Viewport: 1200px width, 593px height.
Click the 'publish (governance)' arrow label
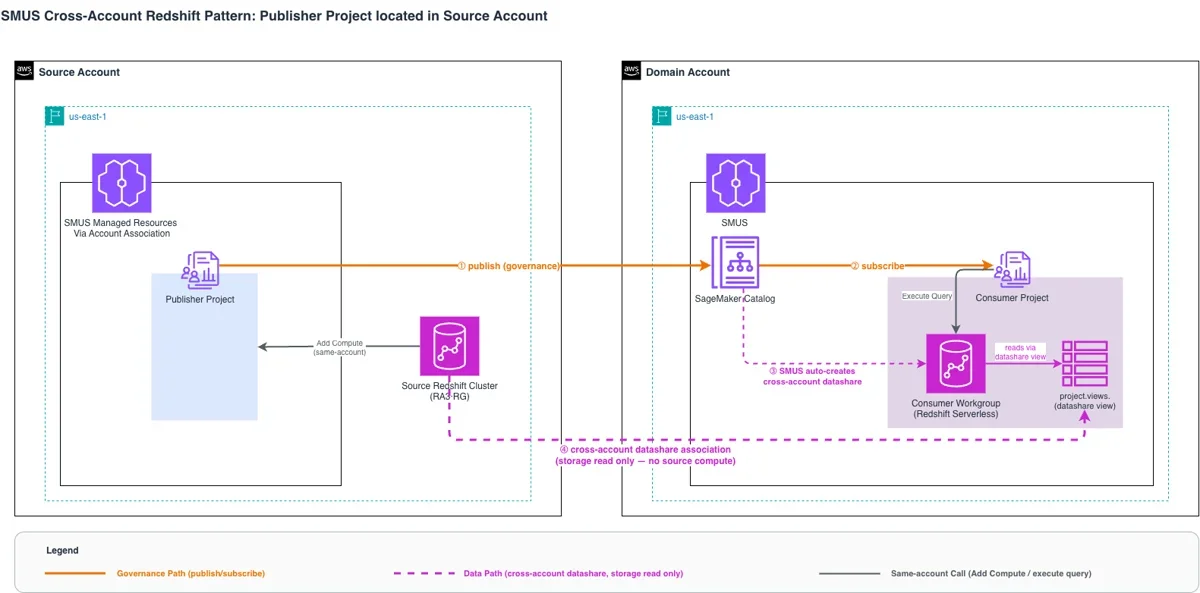tap(508, 266)
